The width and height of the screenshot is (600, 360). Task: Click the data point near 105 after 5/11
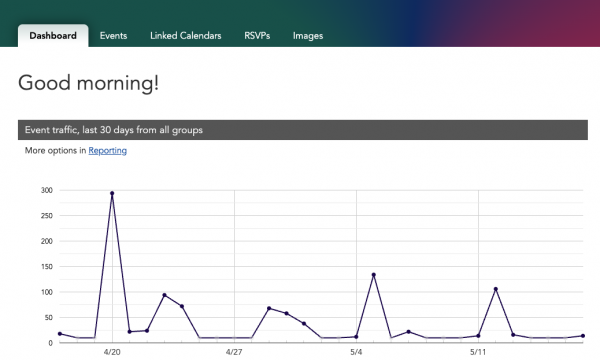click(496, 289)
